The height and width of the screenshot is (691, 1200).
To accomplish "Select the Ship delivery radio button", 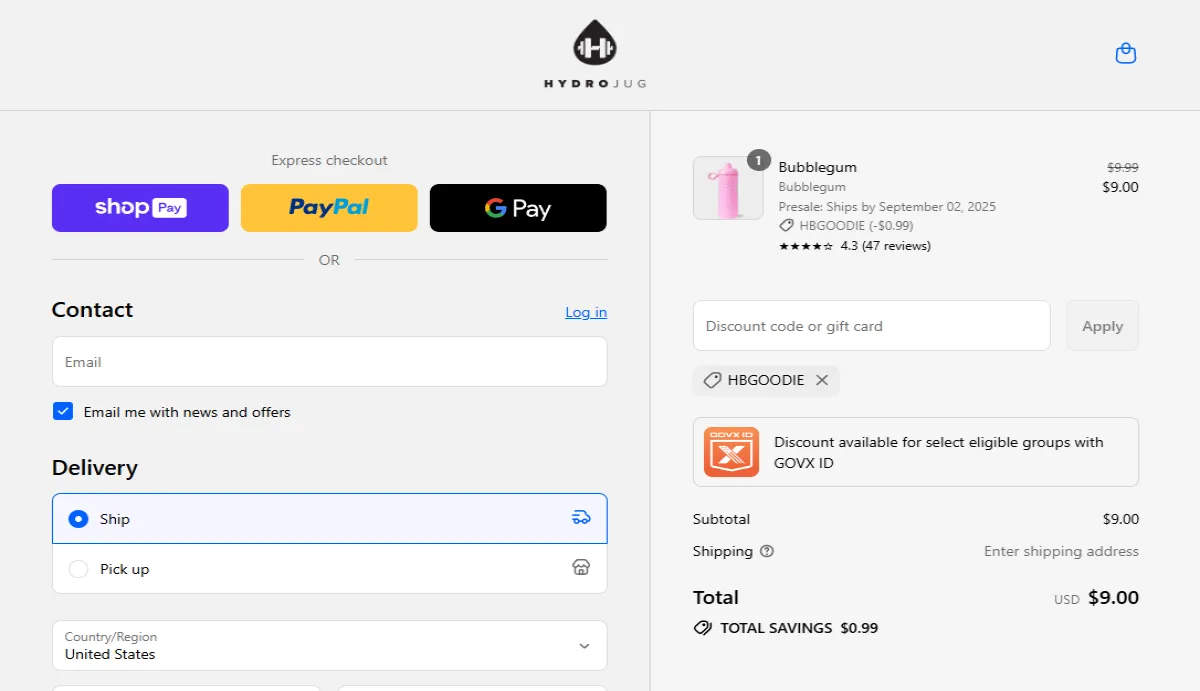I will (78, 519).
